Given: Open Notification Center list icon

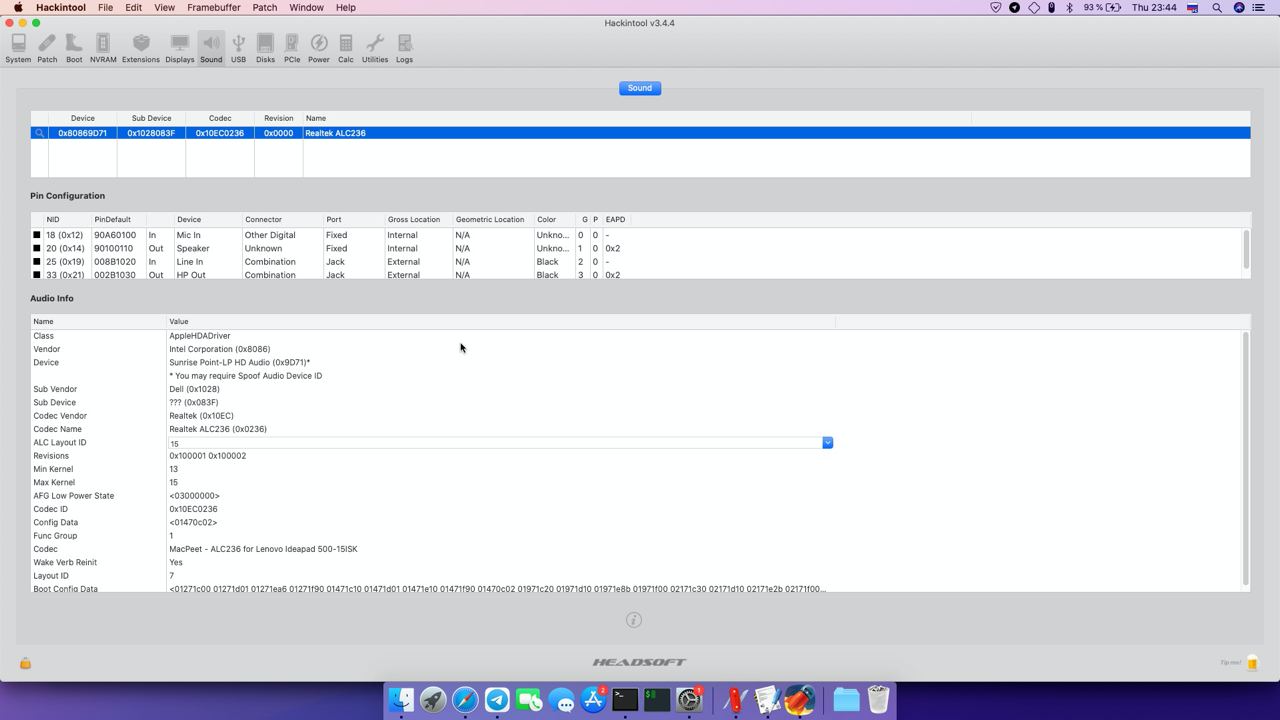Looking at the screenshot, I should 1259,7.
